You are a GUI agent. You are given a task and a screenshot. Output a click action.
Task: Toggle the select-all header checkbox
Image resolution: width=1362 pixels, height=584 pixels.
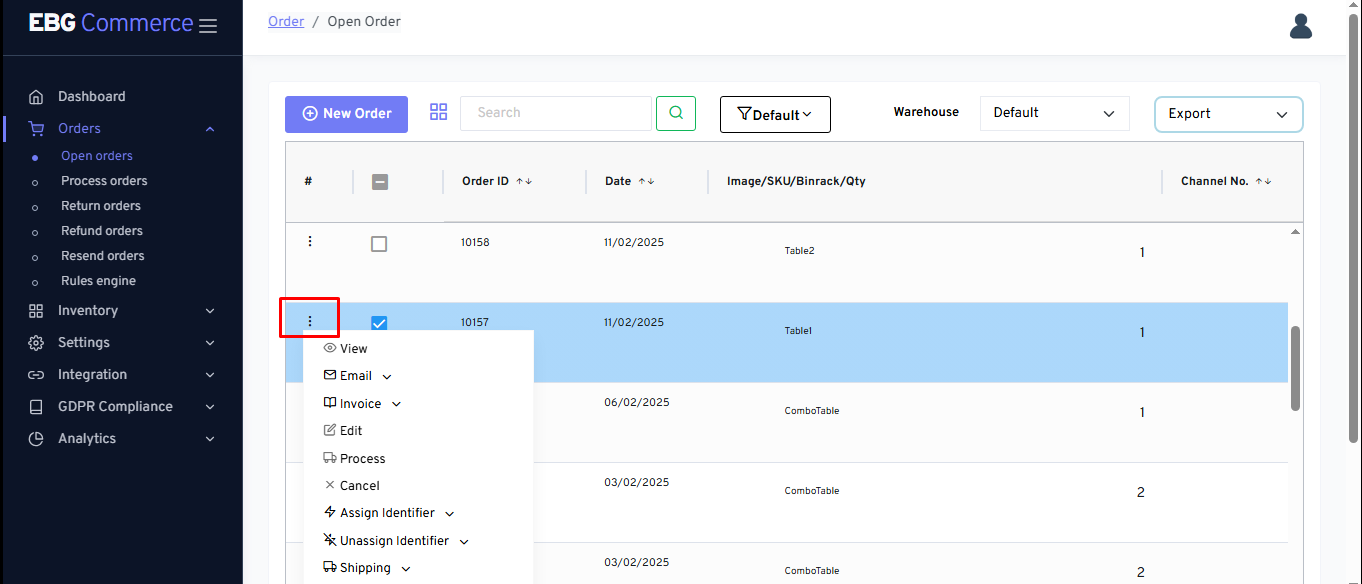tap(380, 182)
